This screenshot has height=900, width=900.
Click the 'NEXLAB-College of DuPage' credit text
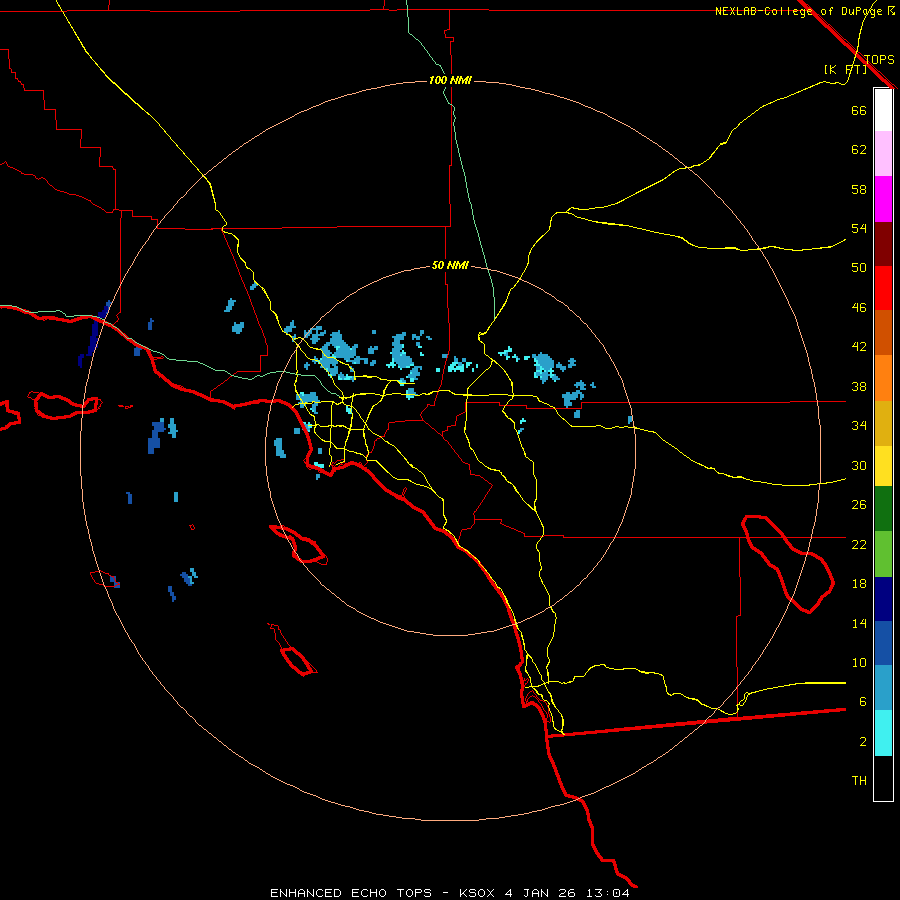pos(798,11)
